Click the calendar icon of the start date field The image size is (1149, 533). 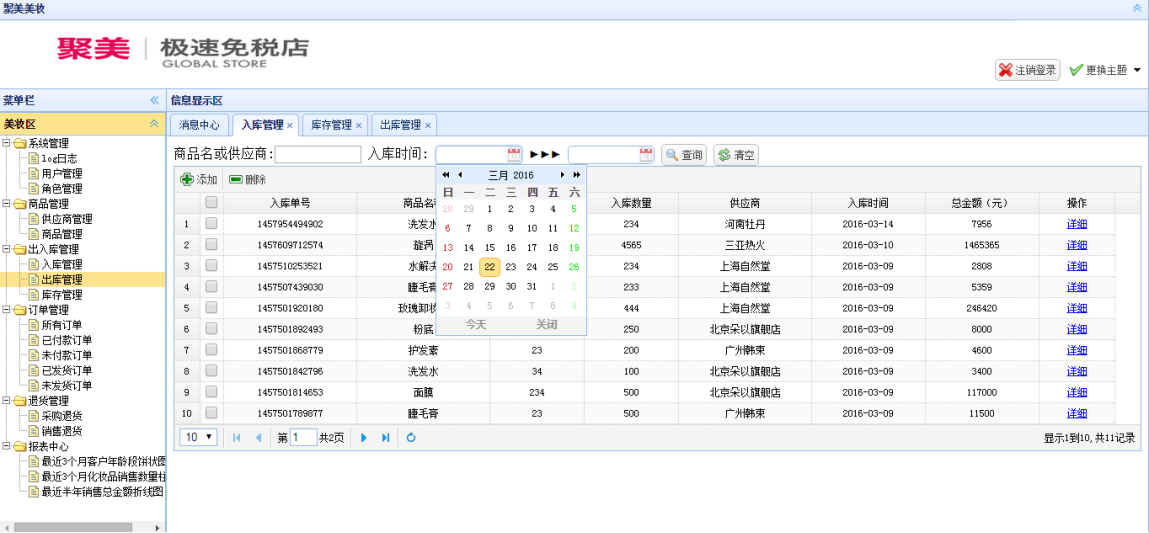tap(514, 155)
